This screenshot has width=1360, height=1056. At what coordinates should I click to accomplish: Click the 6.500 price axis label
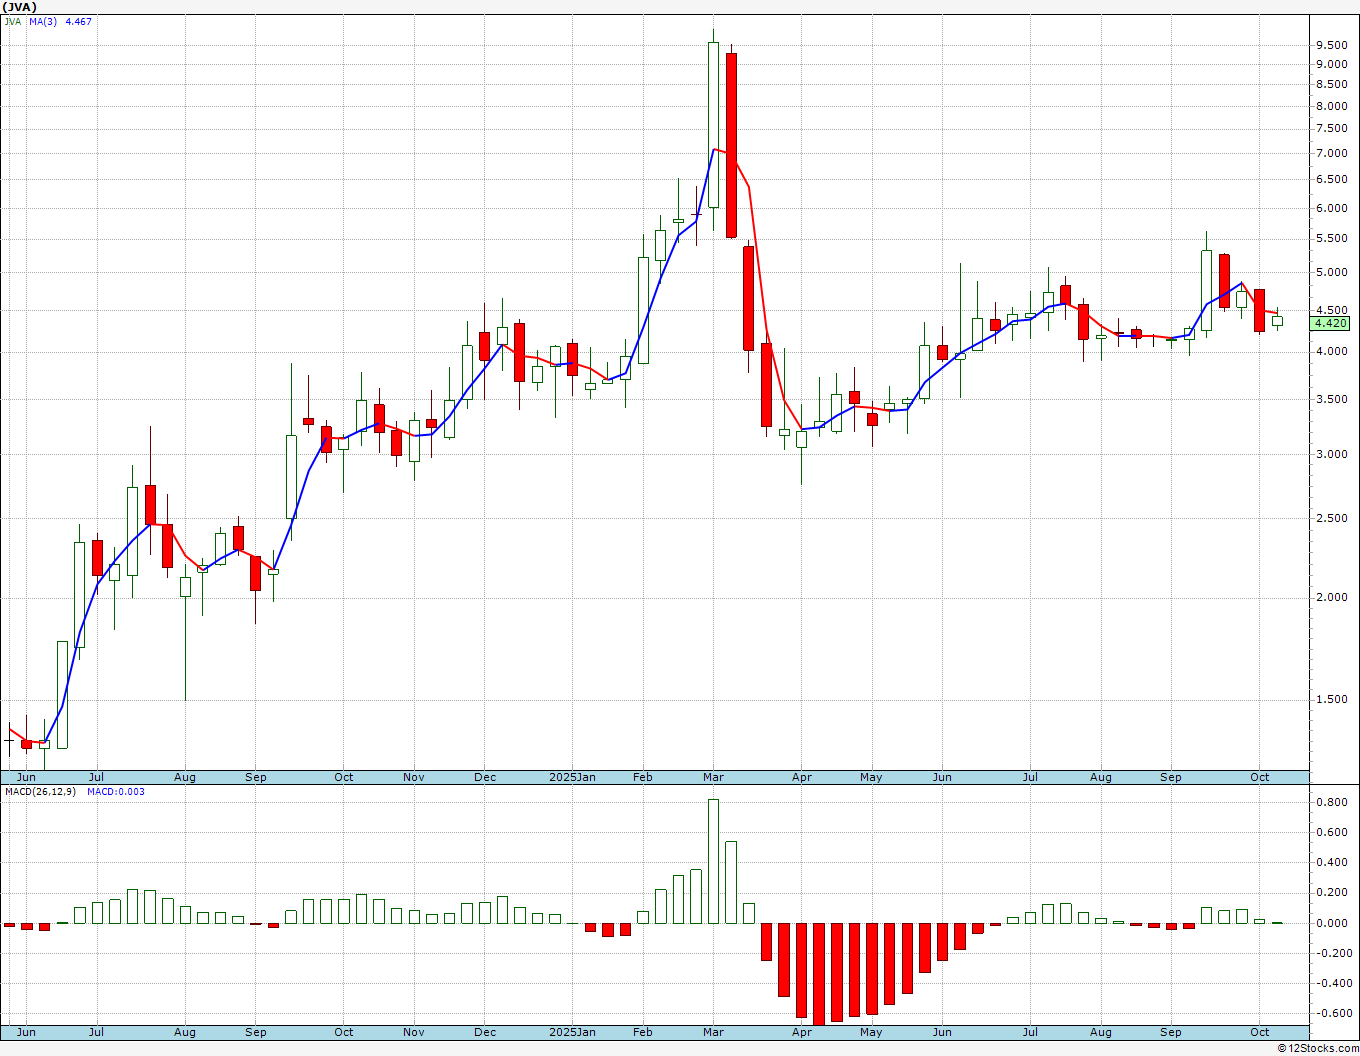click(1331, 179)
